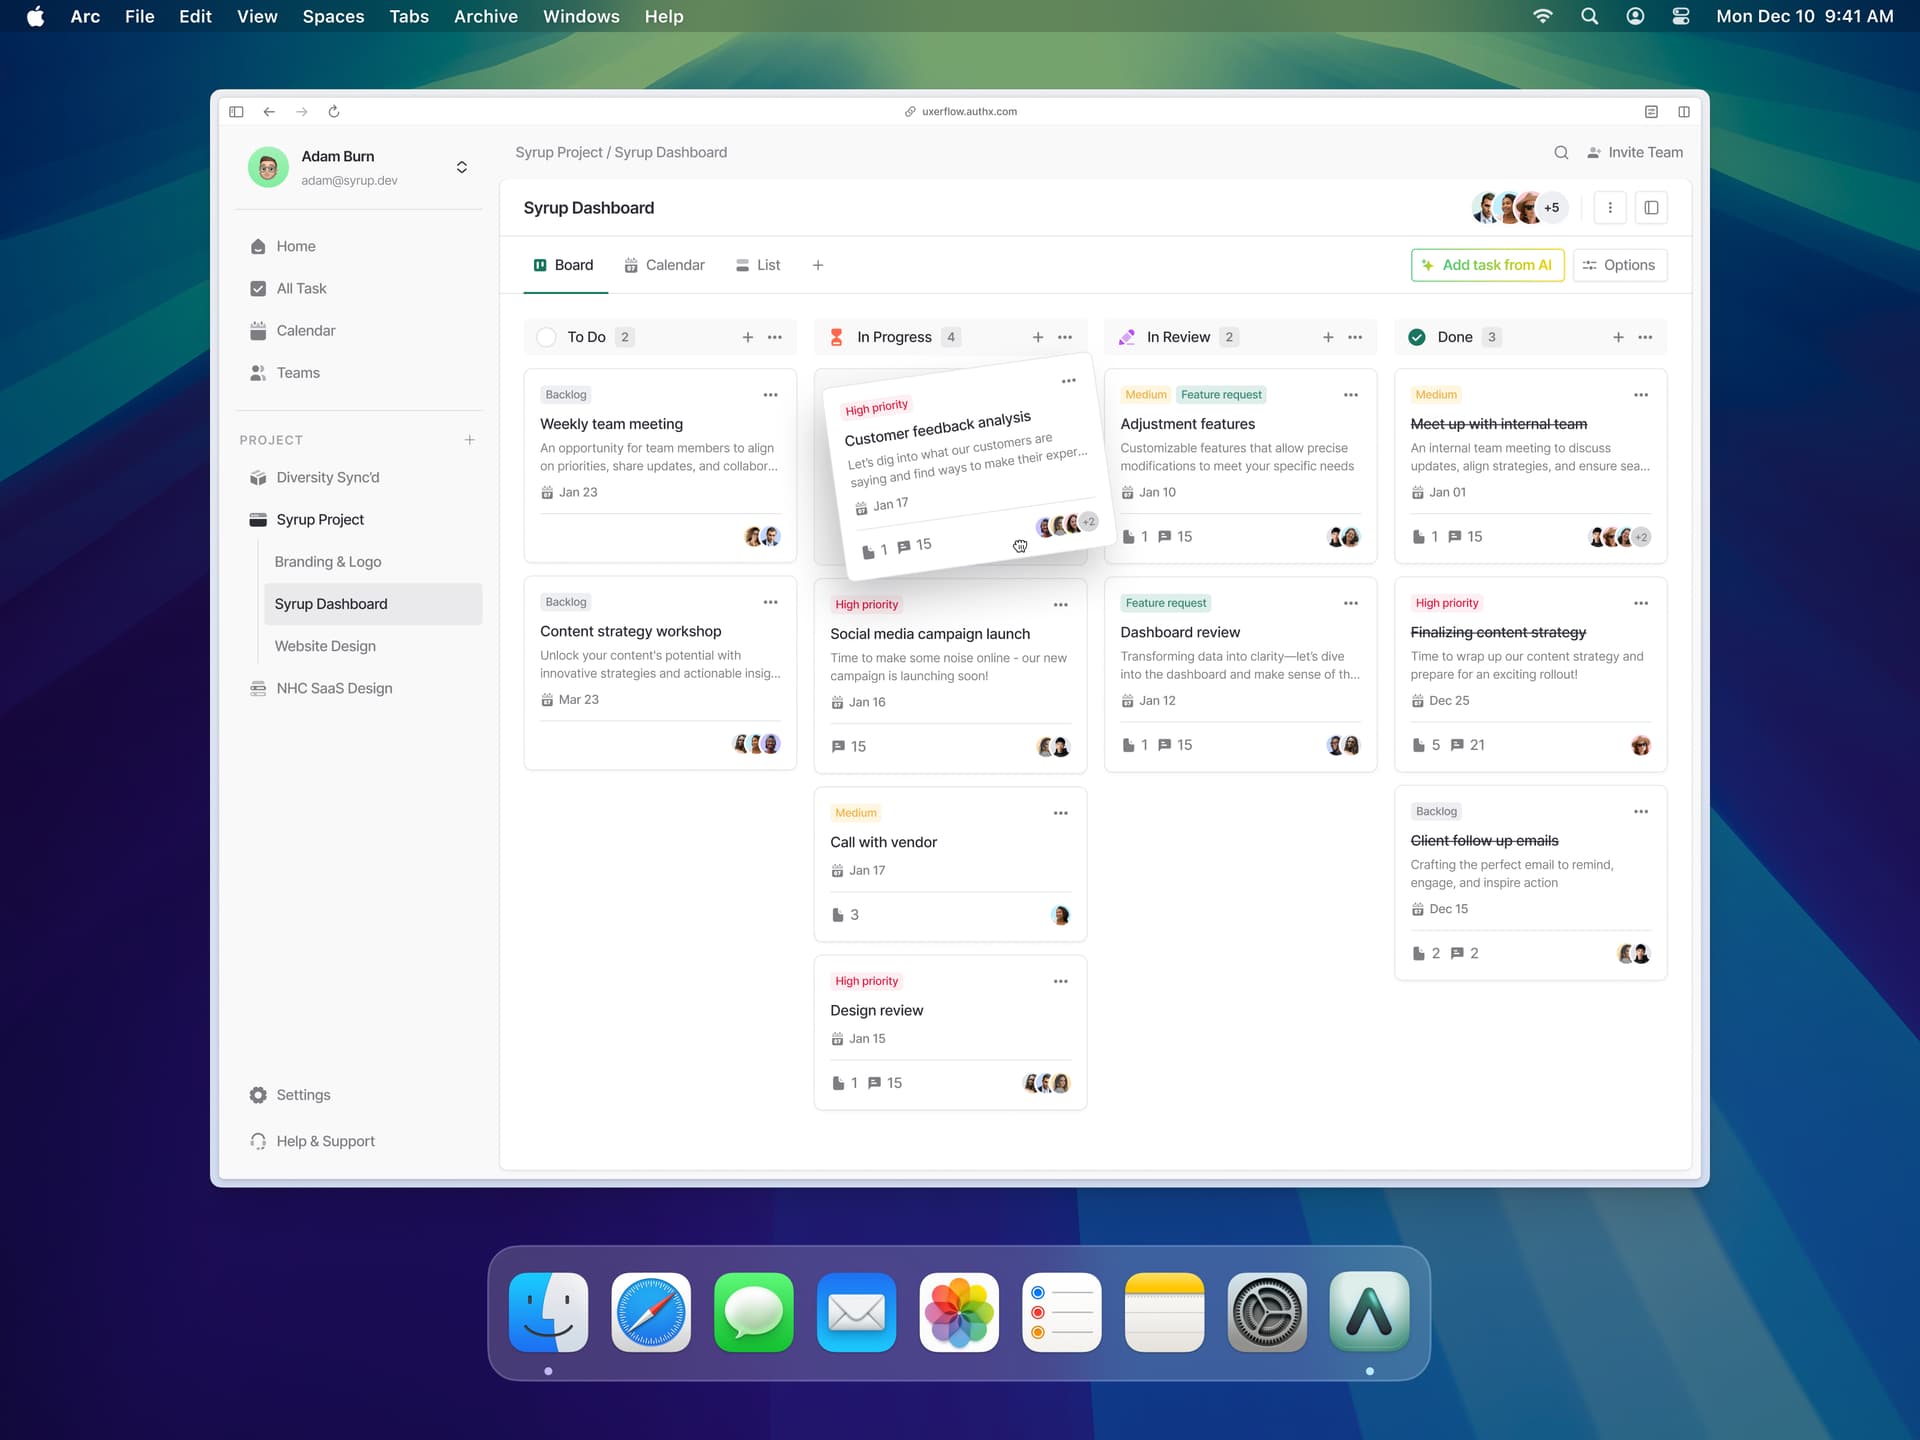Click the green Done checkmark circle

(1416, 337)
